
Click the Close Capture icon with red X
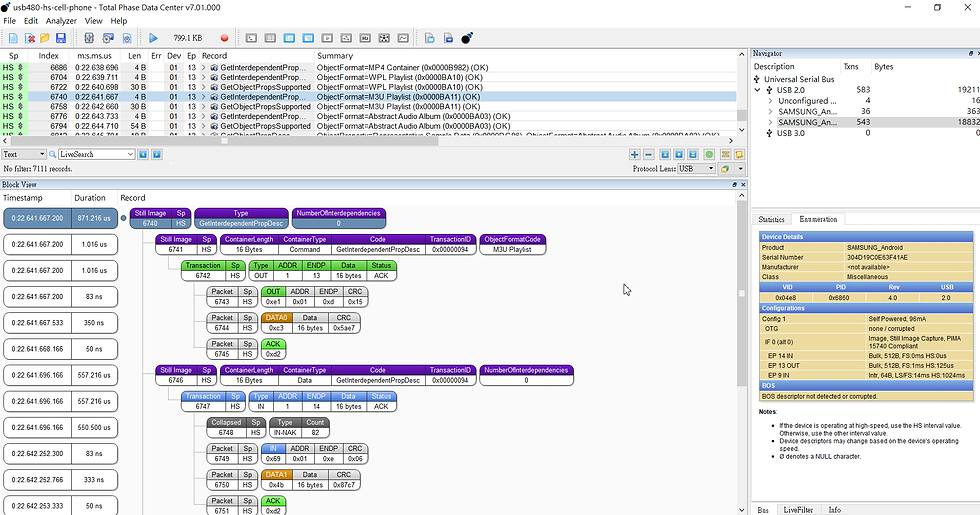(x=29, y=38)
